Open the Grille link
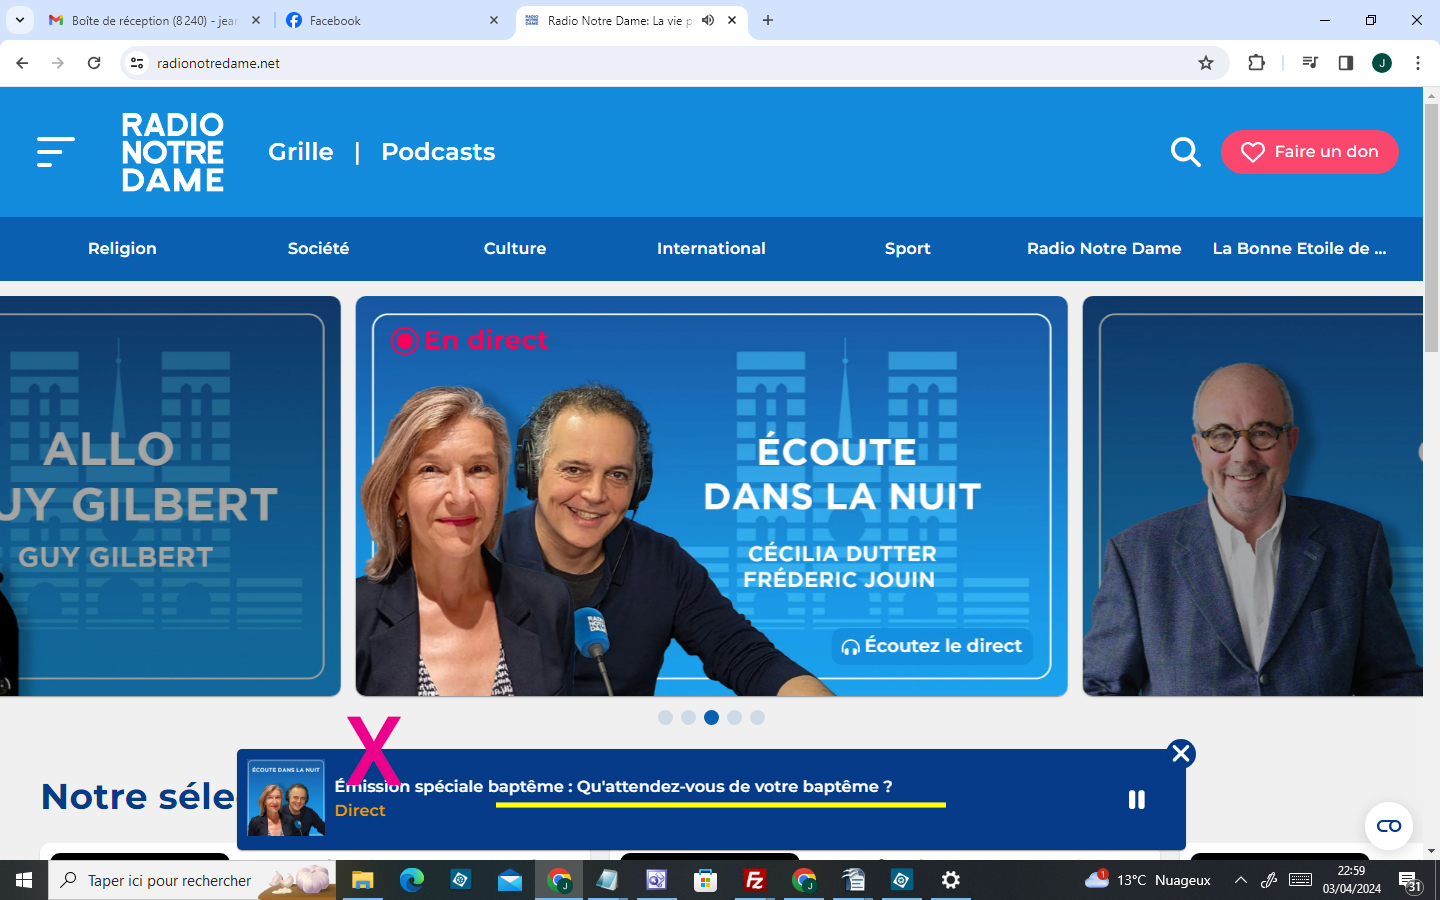The width and height of the screenshot is (1440, 900). 301,152
